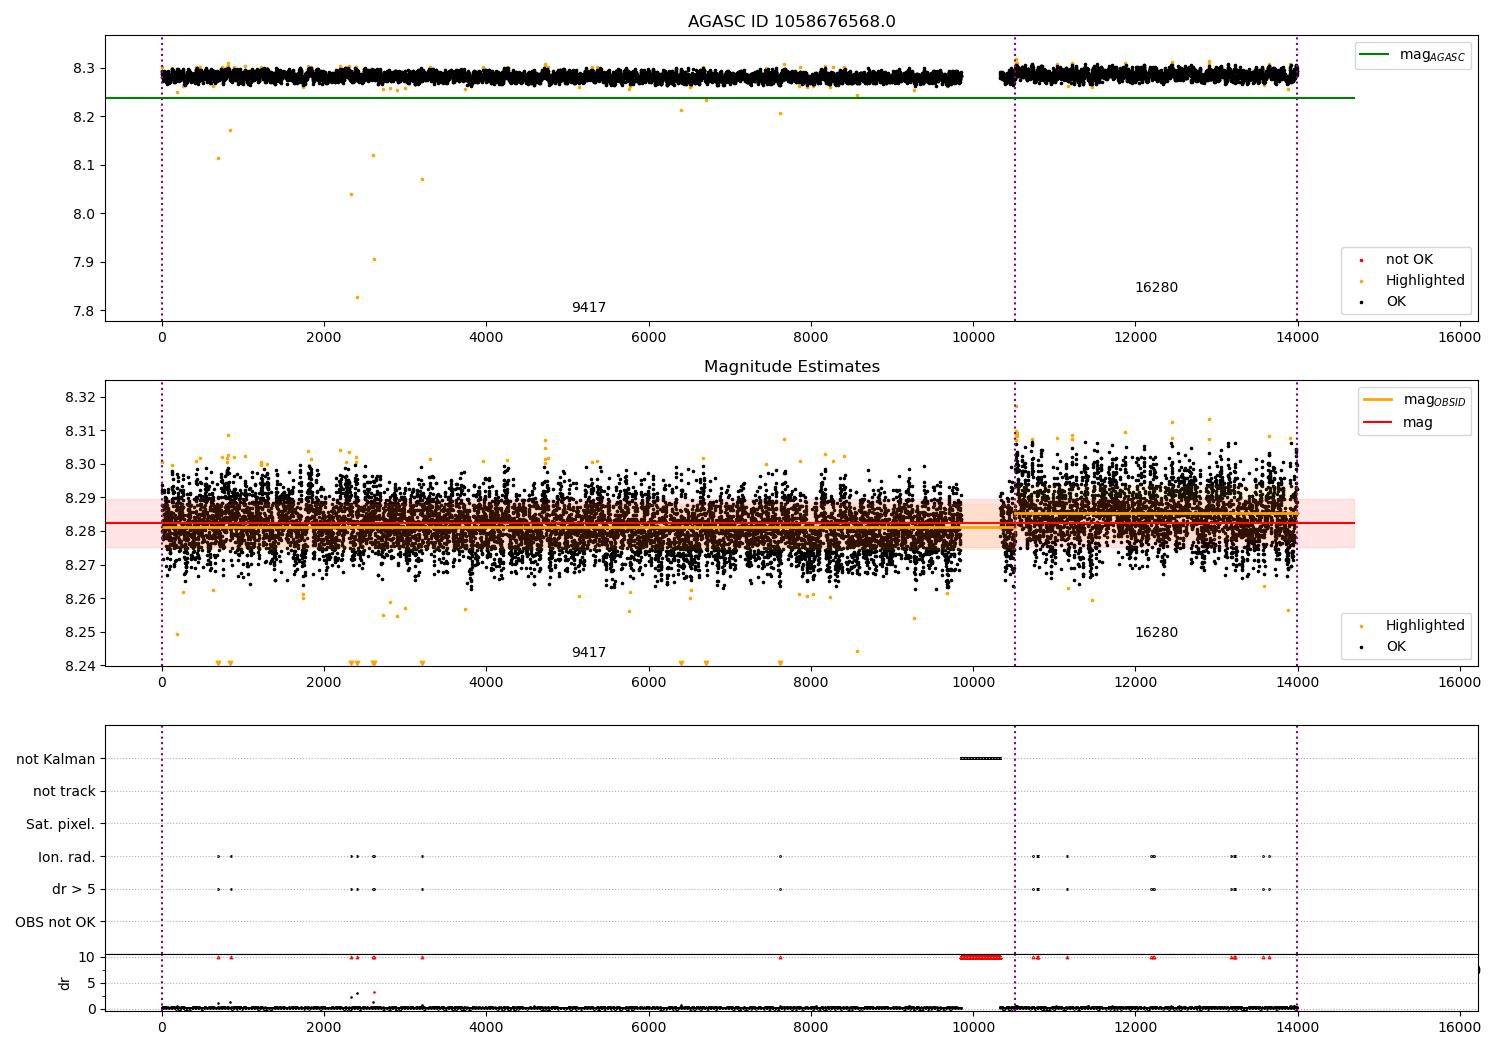Image resolution: width=1500 pixels, height=1050 pixels.
Task: Click the "8.28" y-axis tick label
Action: pyautogui.click(x=80, y=532)
